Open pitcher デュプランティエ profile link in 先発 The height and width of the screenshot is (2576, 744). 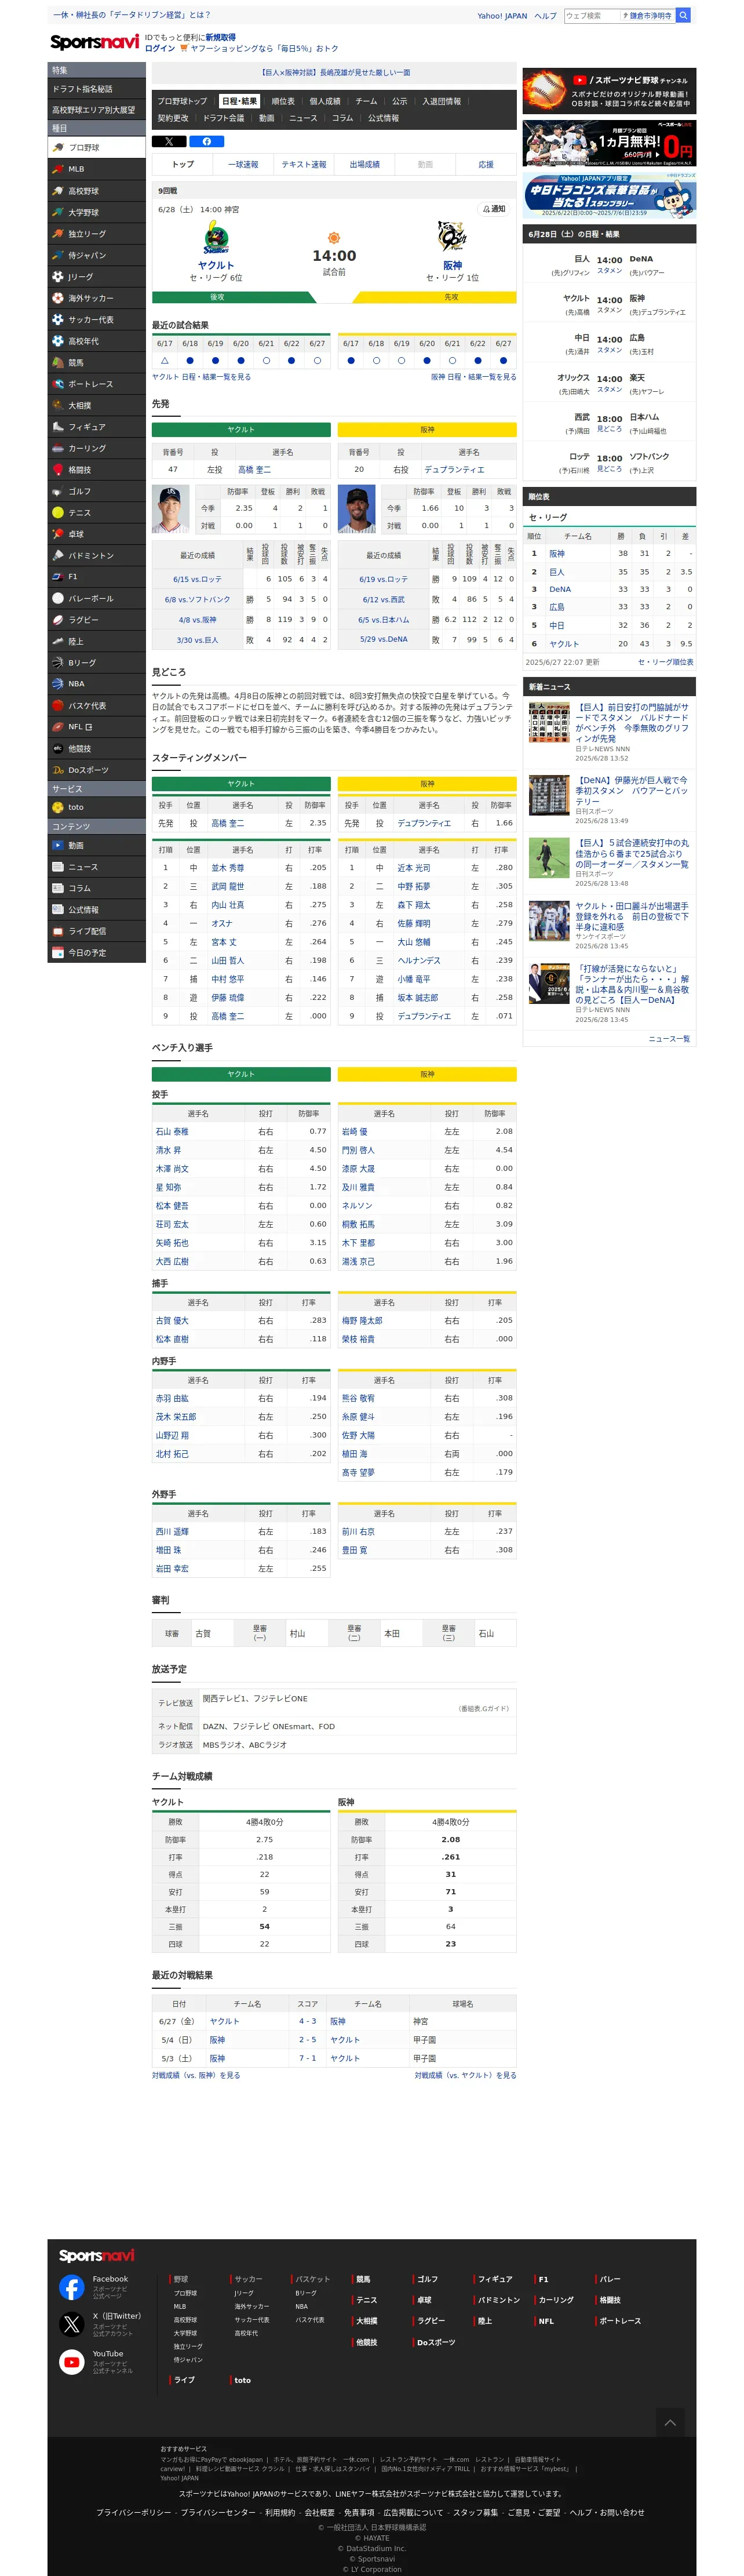[x=454, y=469]
